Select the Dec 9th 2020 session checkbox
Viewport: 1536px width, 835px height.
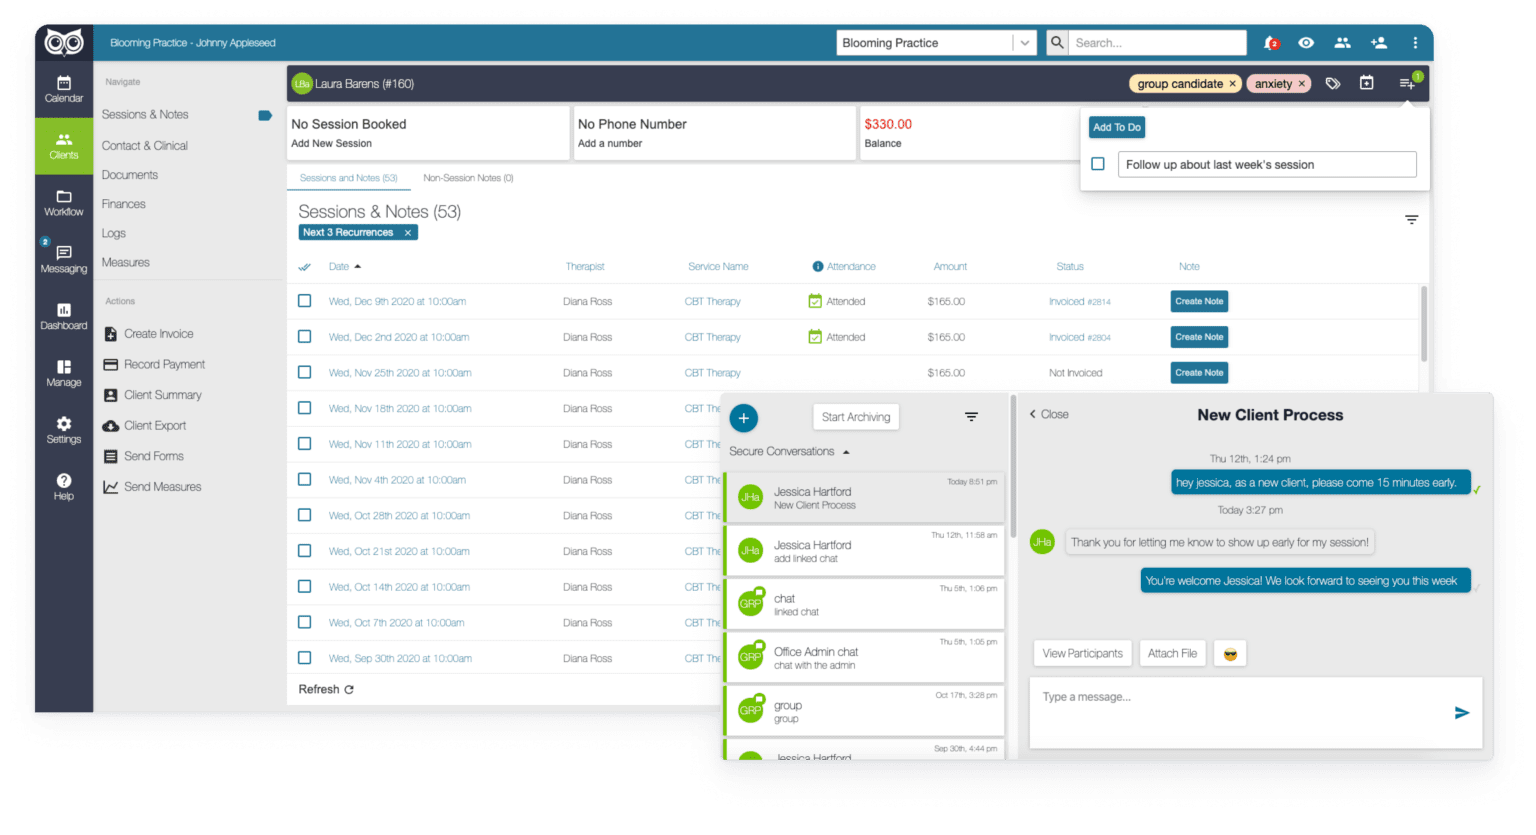point(305,301)
